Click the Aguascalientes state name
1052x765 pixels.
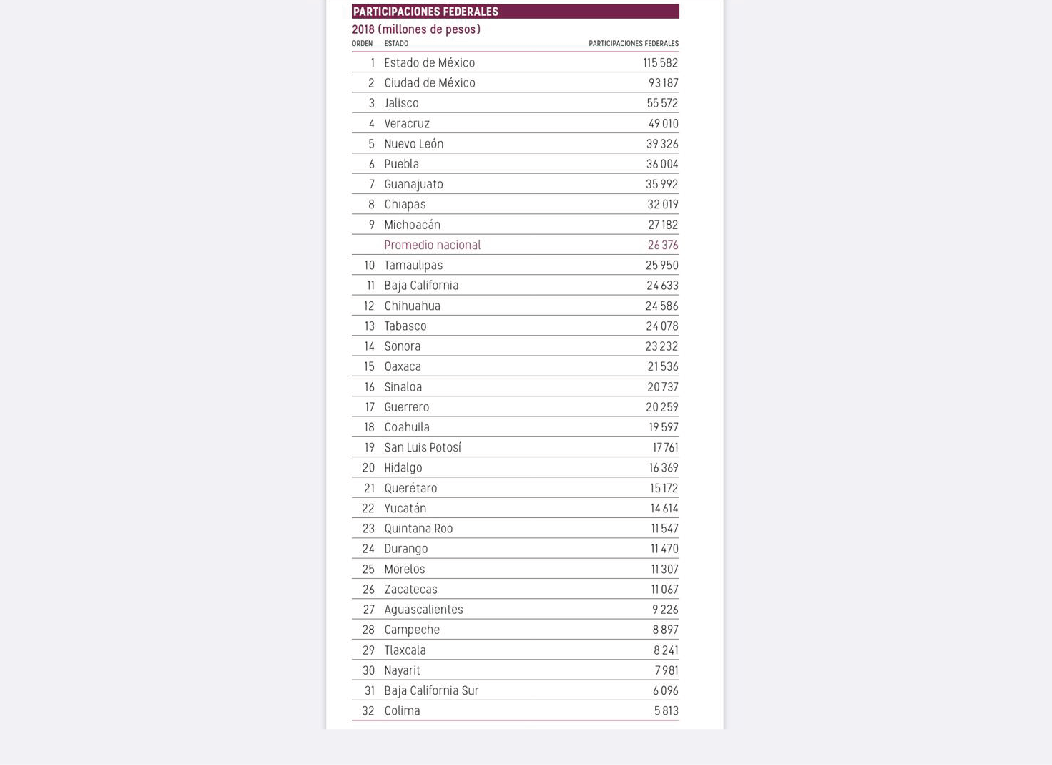(x=423, y=610)
